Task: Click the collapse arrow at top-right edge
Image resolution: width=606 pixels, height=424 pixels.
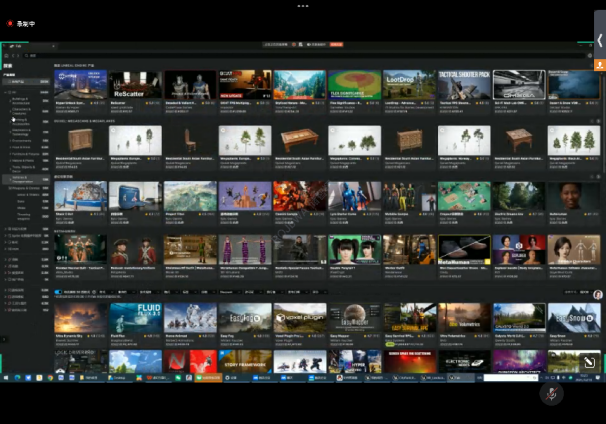Action: click(599, 39)
